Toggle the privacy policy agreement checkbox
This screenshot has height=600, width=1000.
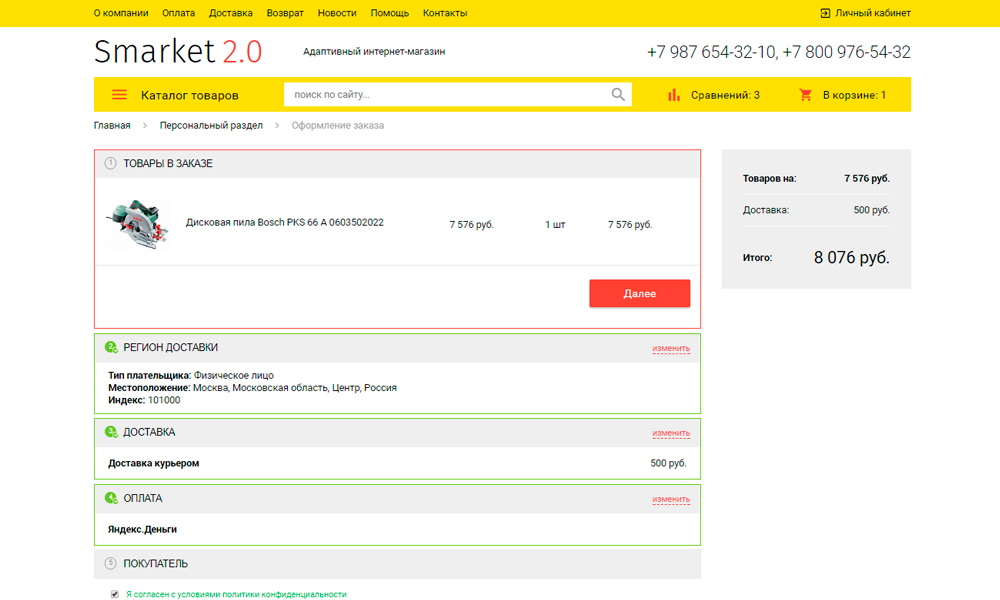[x=114, y=594]
